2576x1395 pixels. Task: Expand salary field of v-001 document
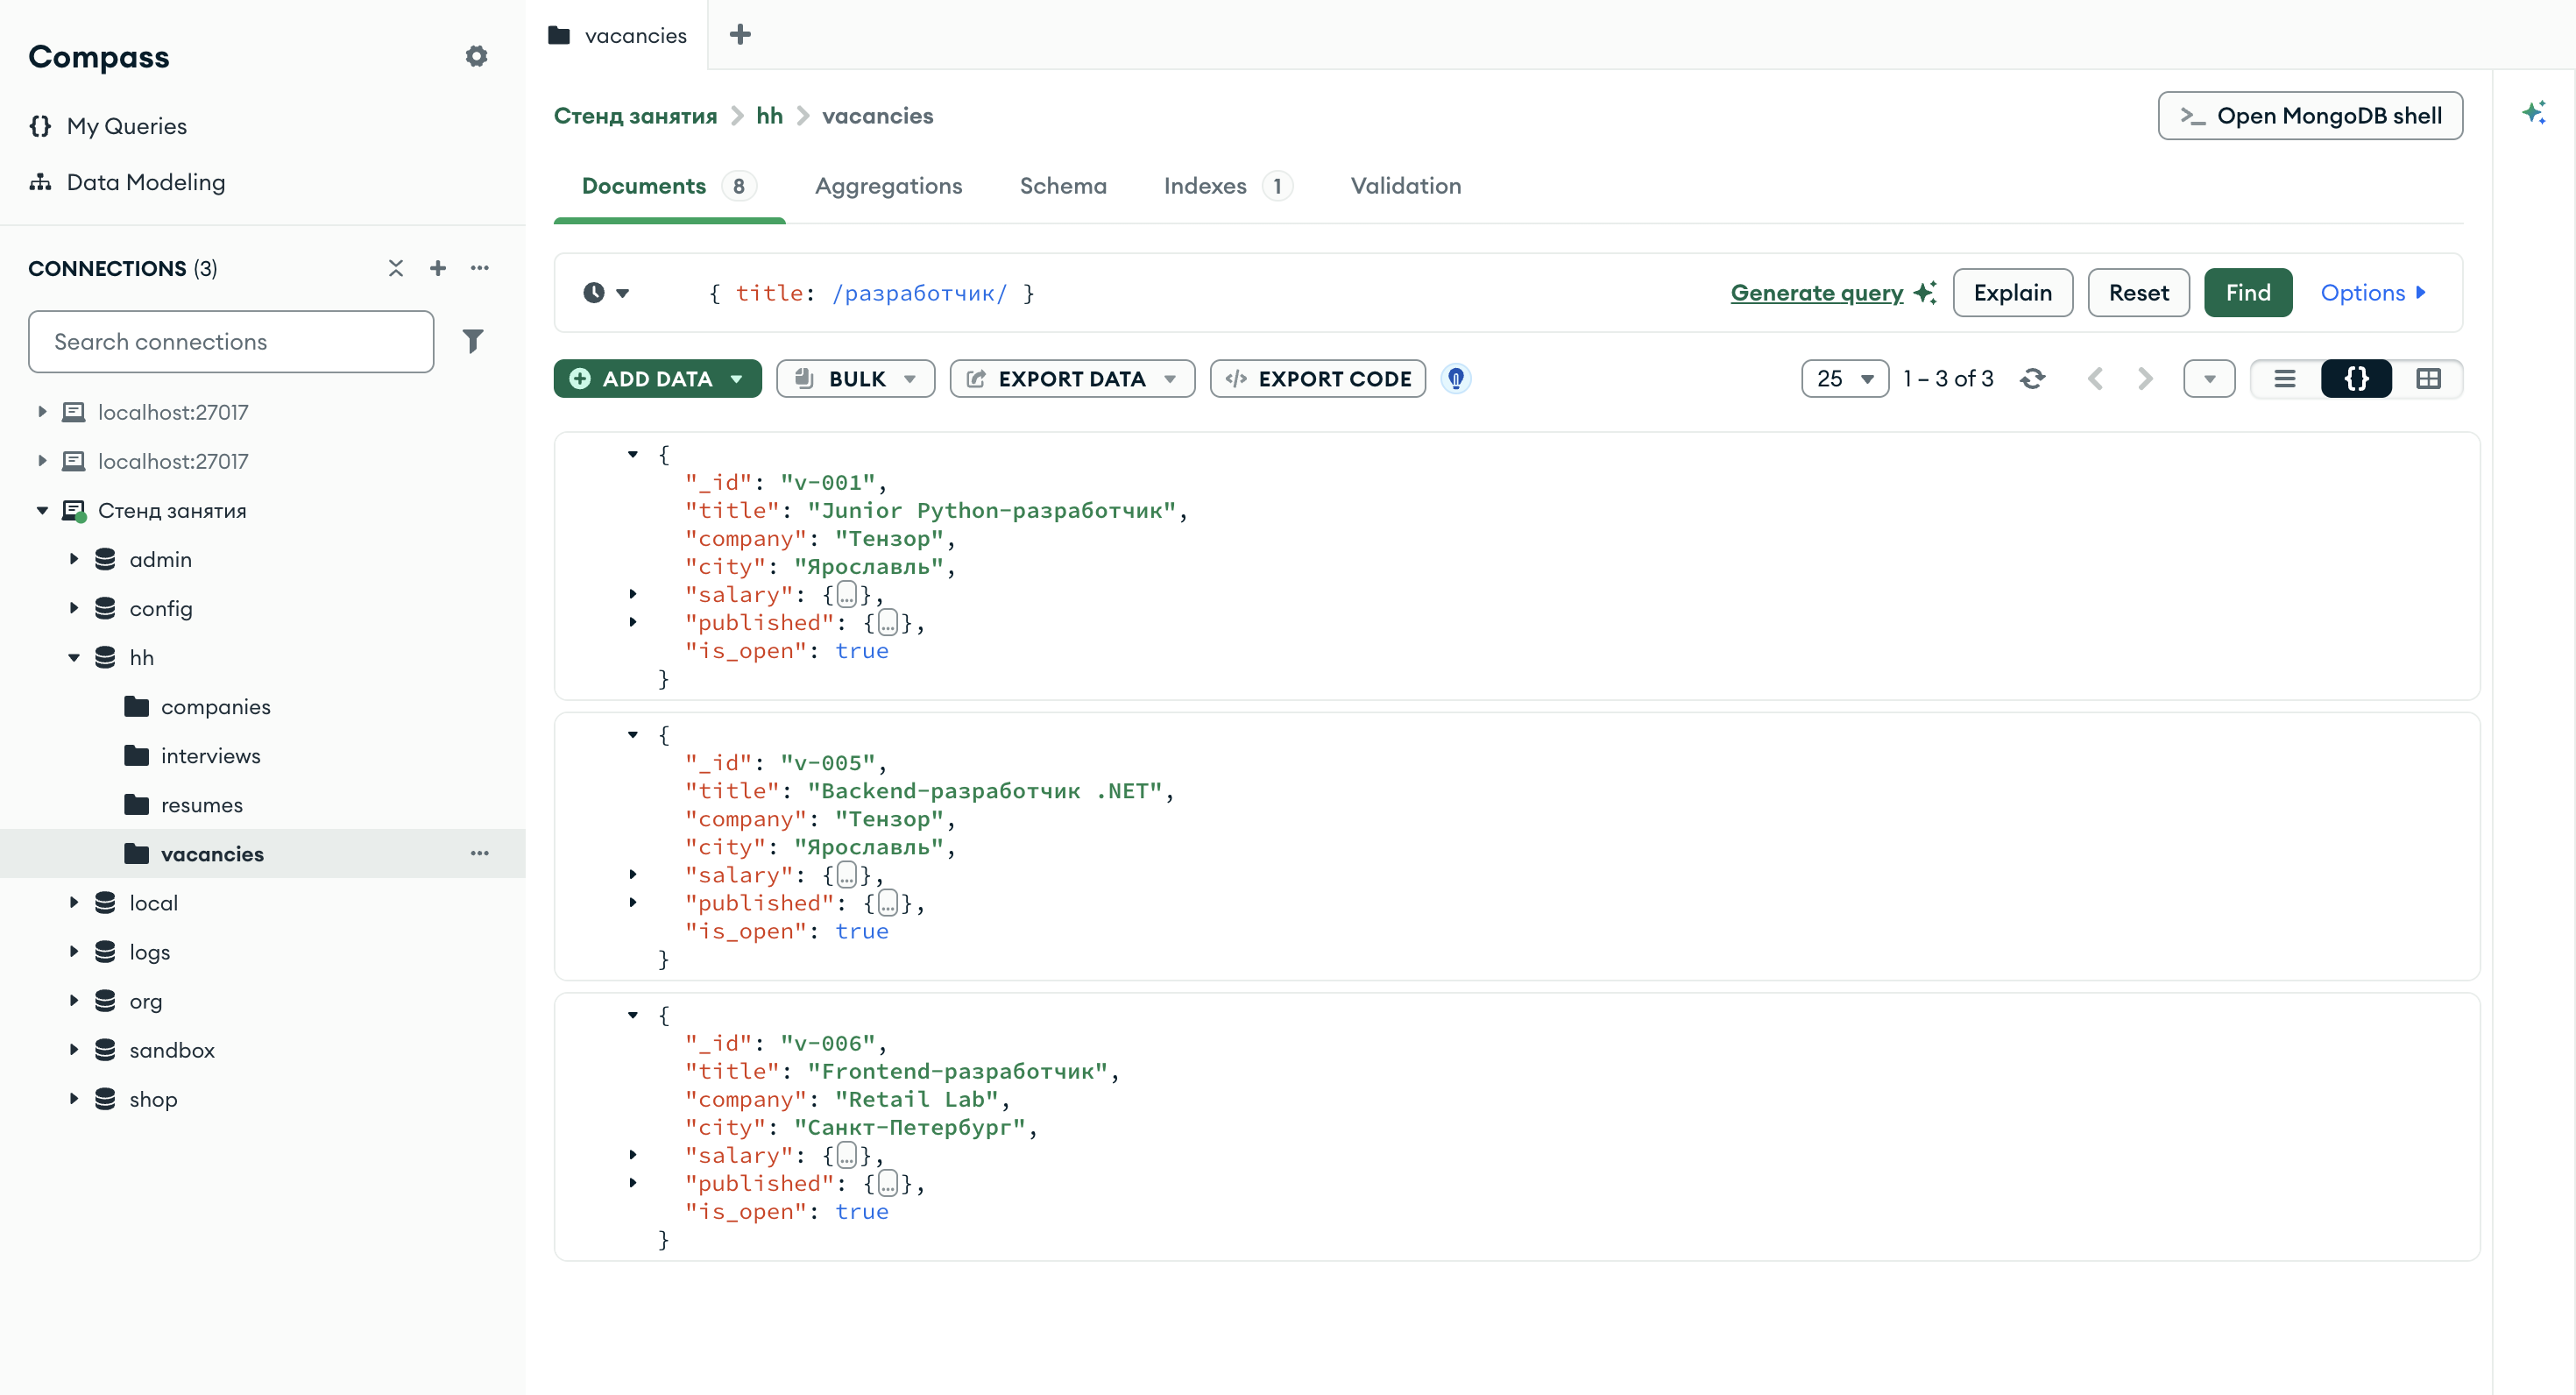[x=633, y=594]
